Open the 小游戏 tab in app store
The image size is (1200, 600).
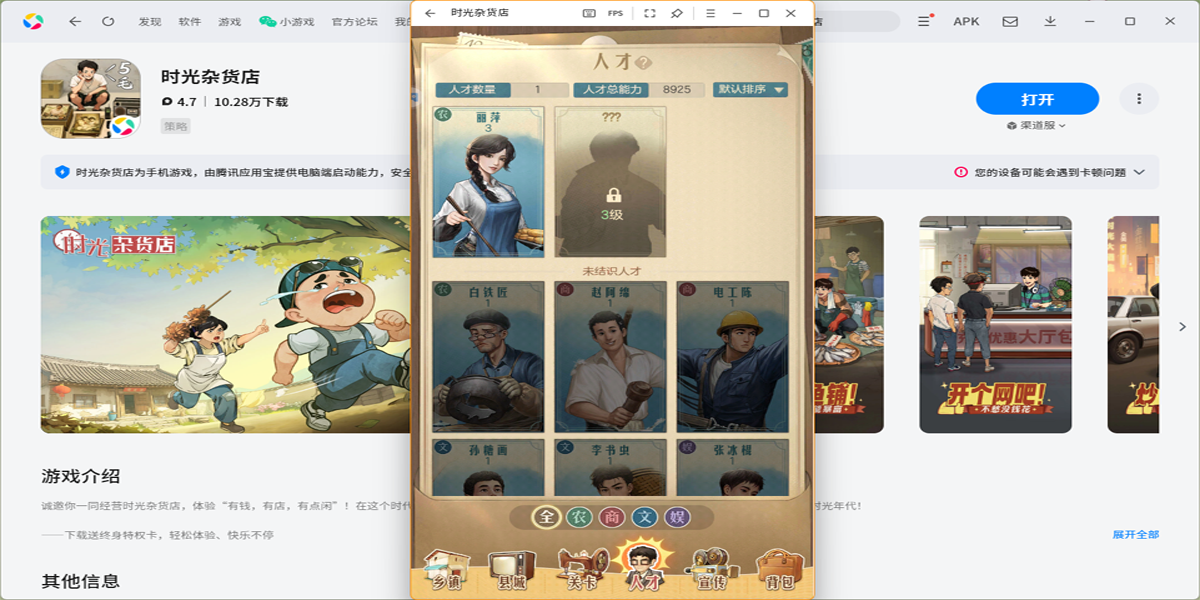287,21
